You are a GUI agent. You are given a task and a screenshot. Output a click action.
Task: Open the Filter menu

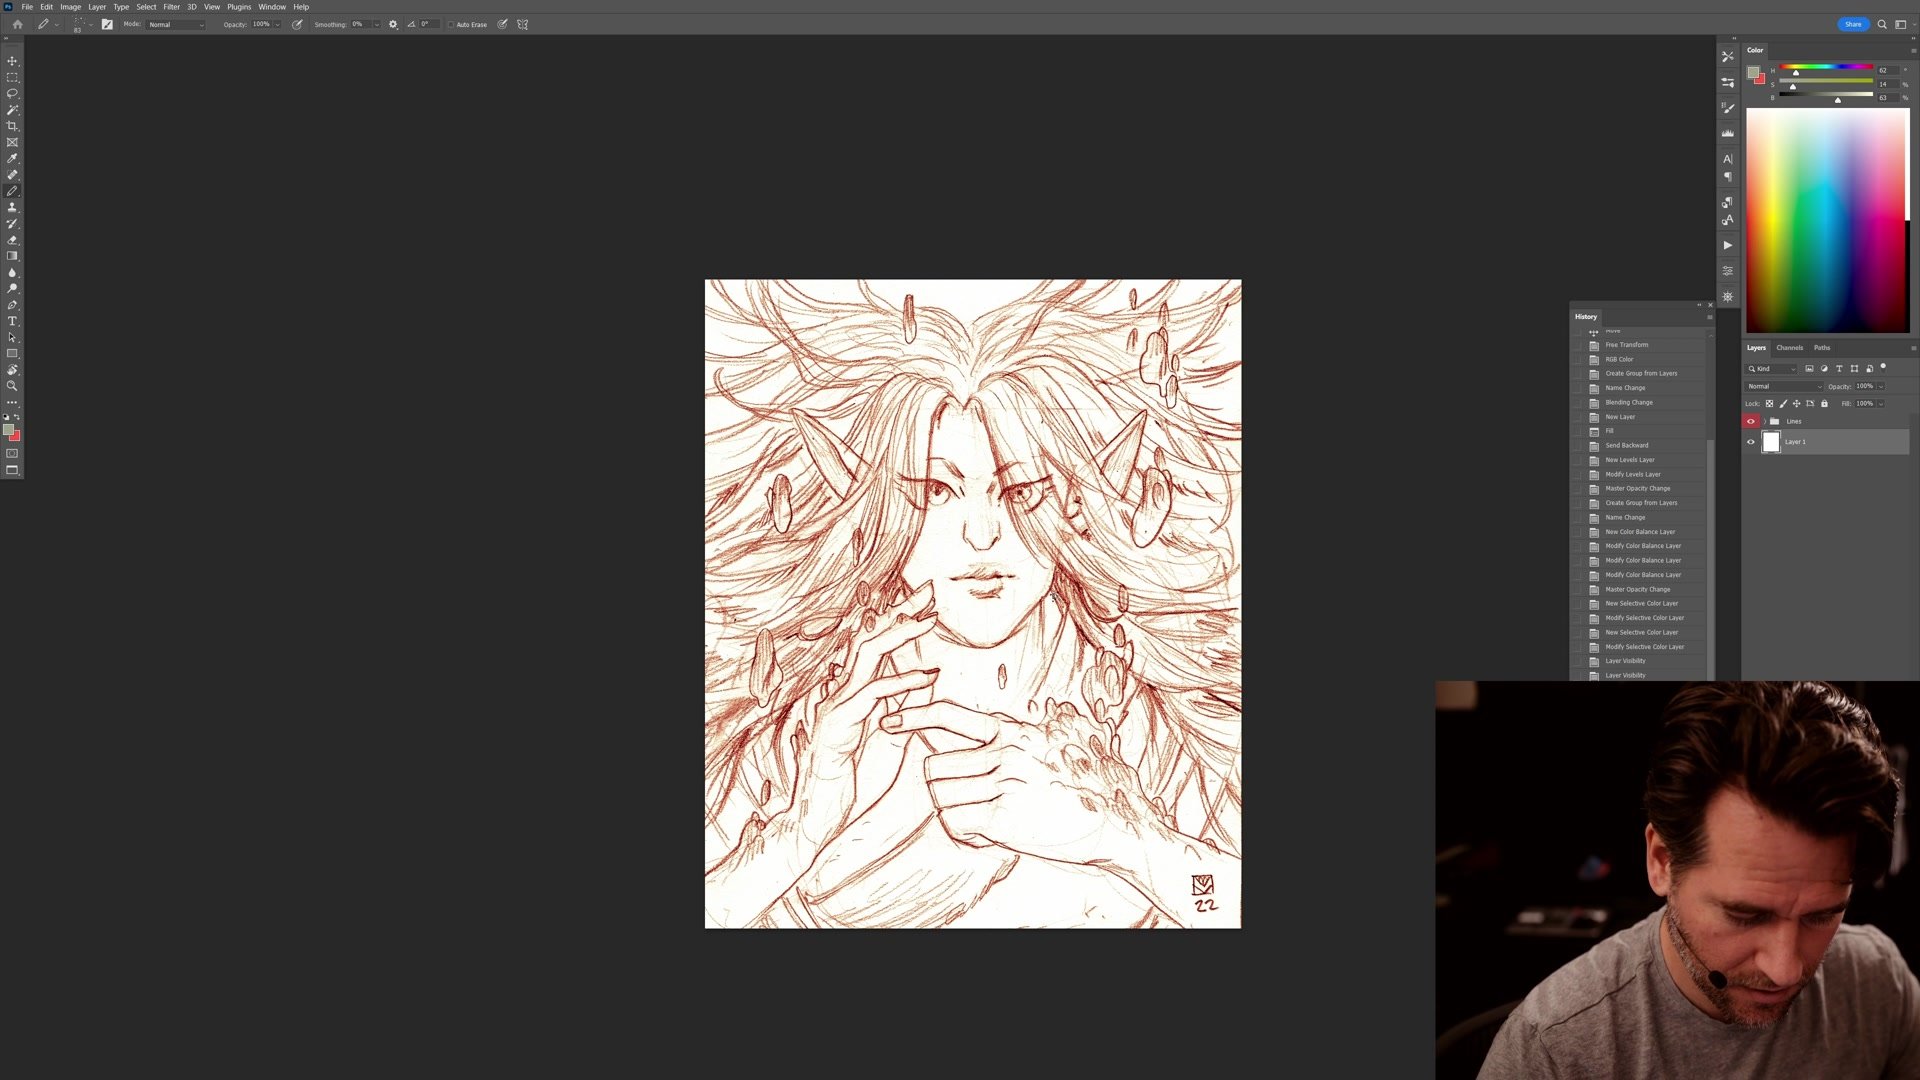(x=171, y=7)
